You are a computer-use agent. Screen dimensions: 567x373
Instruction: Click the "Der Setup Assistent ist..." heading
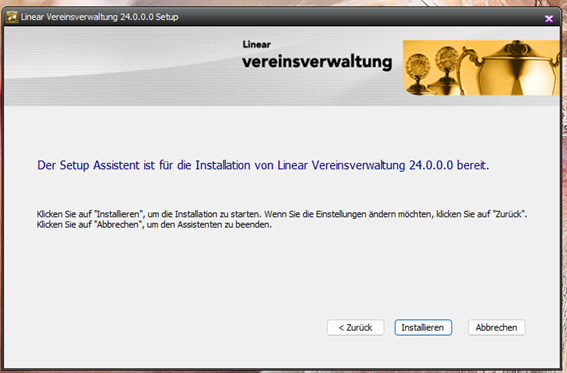263,165
